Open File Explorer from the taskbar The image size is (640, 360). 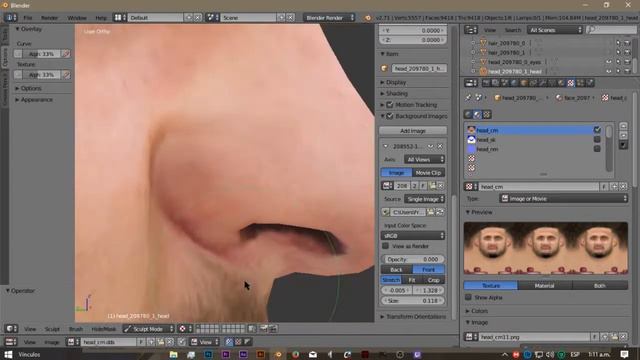(173, 354)
